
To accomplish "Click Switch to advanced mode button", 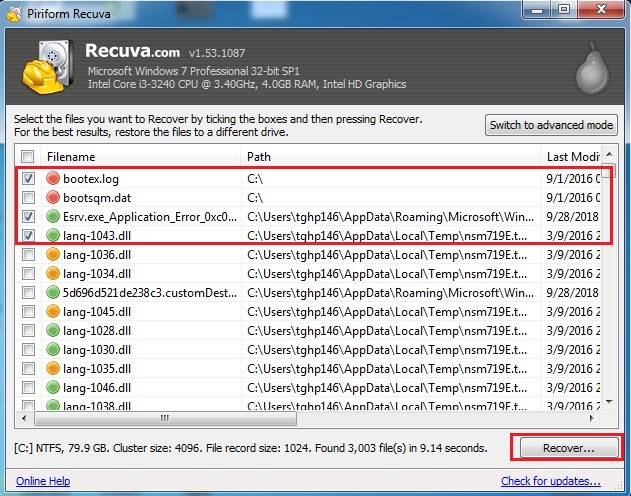I will click(551, 125).
